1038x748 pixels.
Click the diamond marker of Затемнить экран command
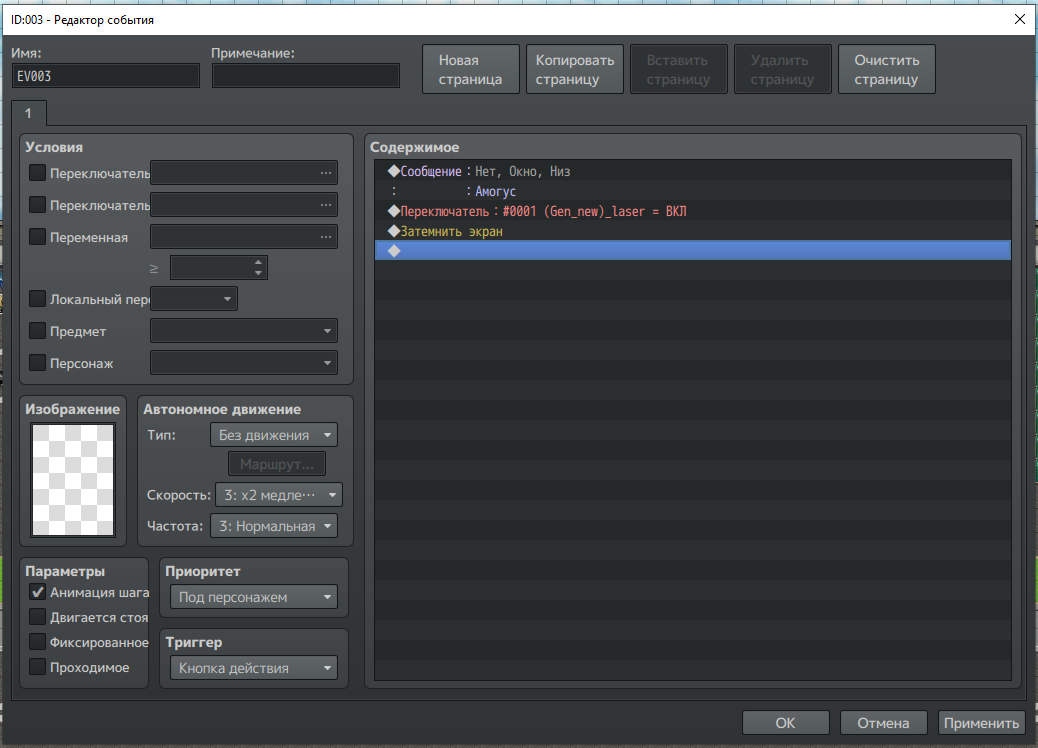tap(393, 231)
